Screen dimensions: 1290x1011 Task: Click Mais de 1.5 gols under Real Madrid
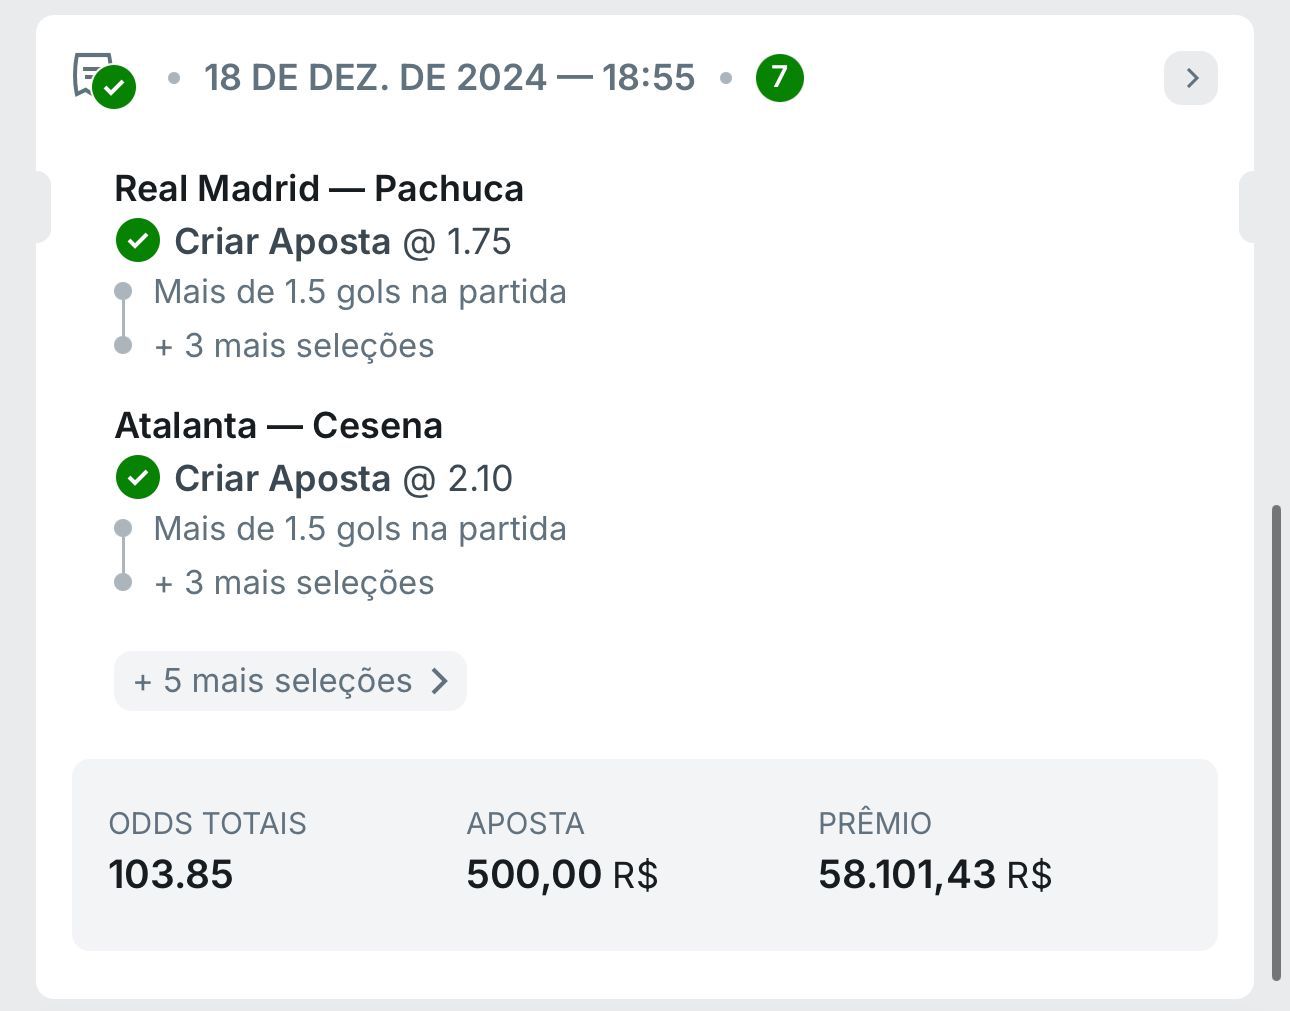click(360, 292)
